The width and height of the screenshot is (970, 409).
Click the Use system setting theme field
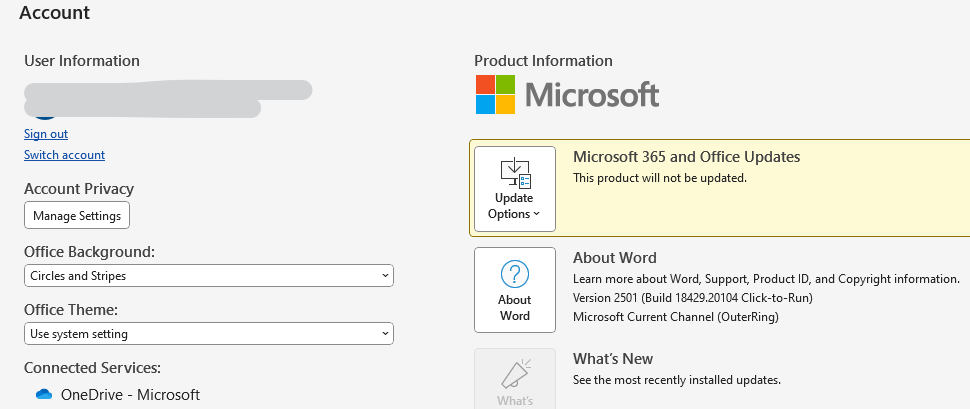200,333
